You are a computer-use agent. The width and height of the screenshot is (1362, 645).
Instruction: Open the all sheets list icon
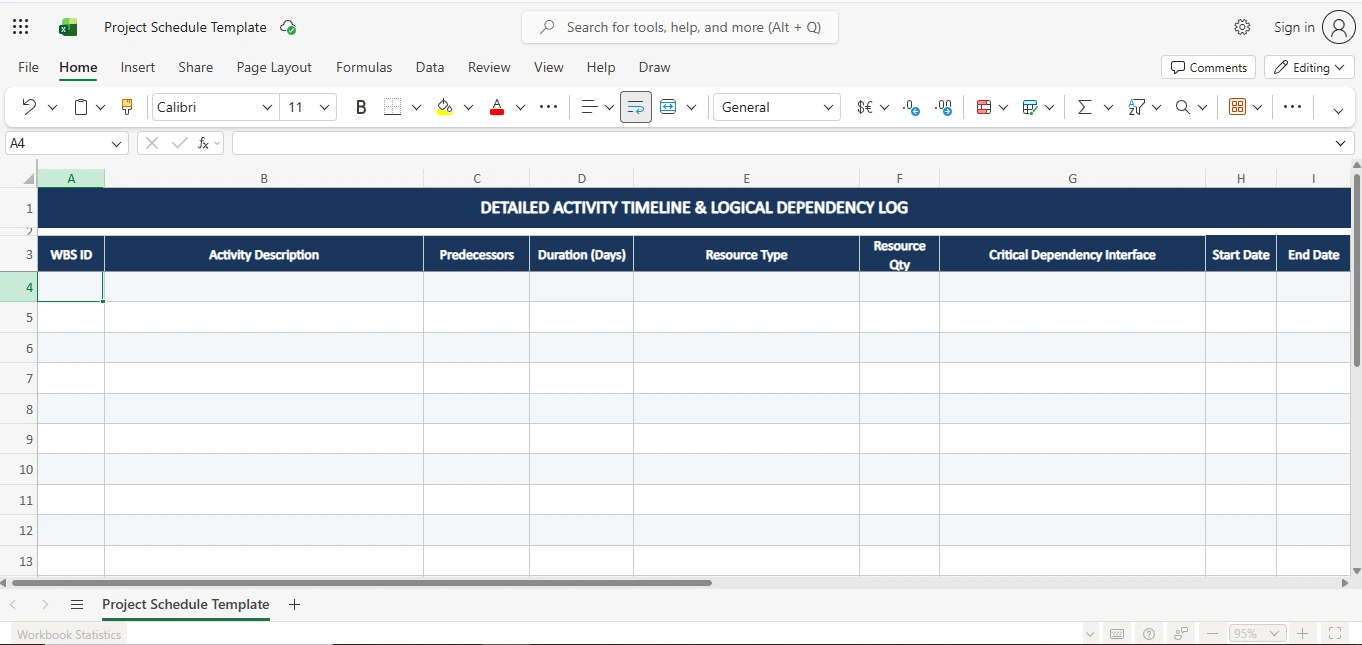[x=77, y=604]
